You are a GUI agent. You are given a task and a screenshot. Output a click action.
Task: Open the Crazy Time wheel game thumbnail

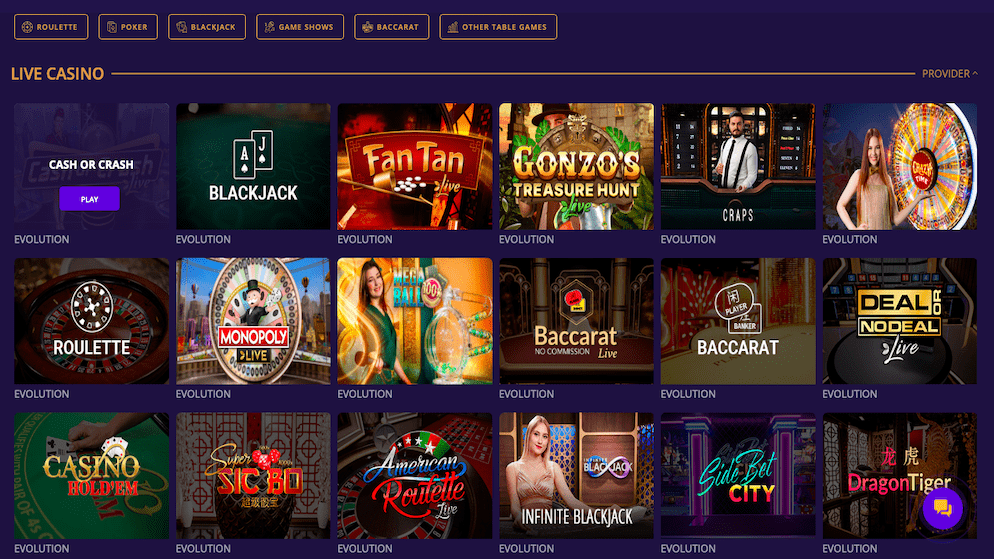coord(900,167)
